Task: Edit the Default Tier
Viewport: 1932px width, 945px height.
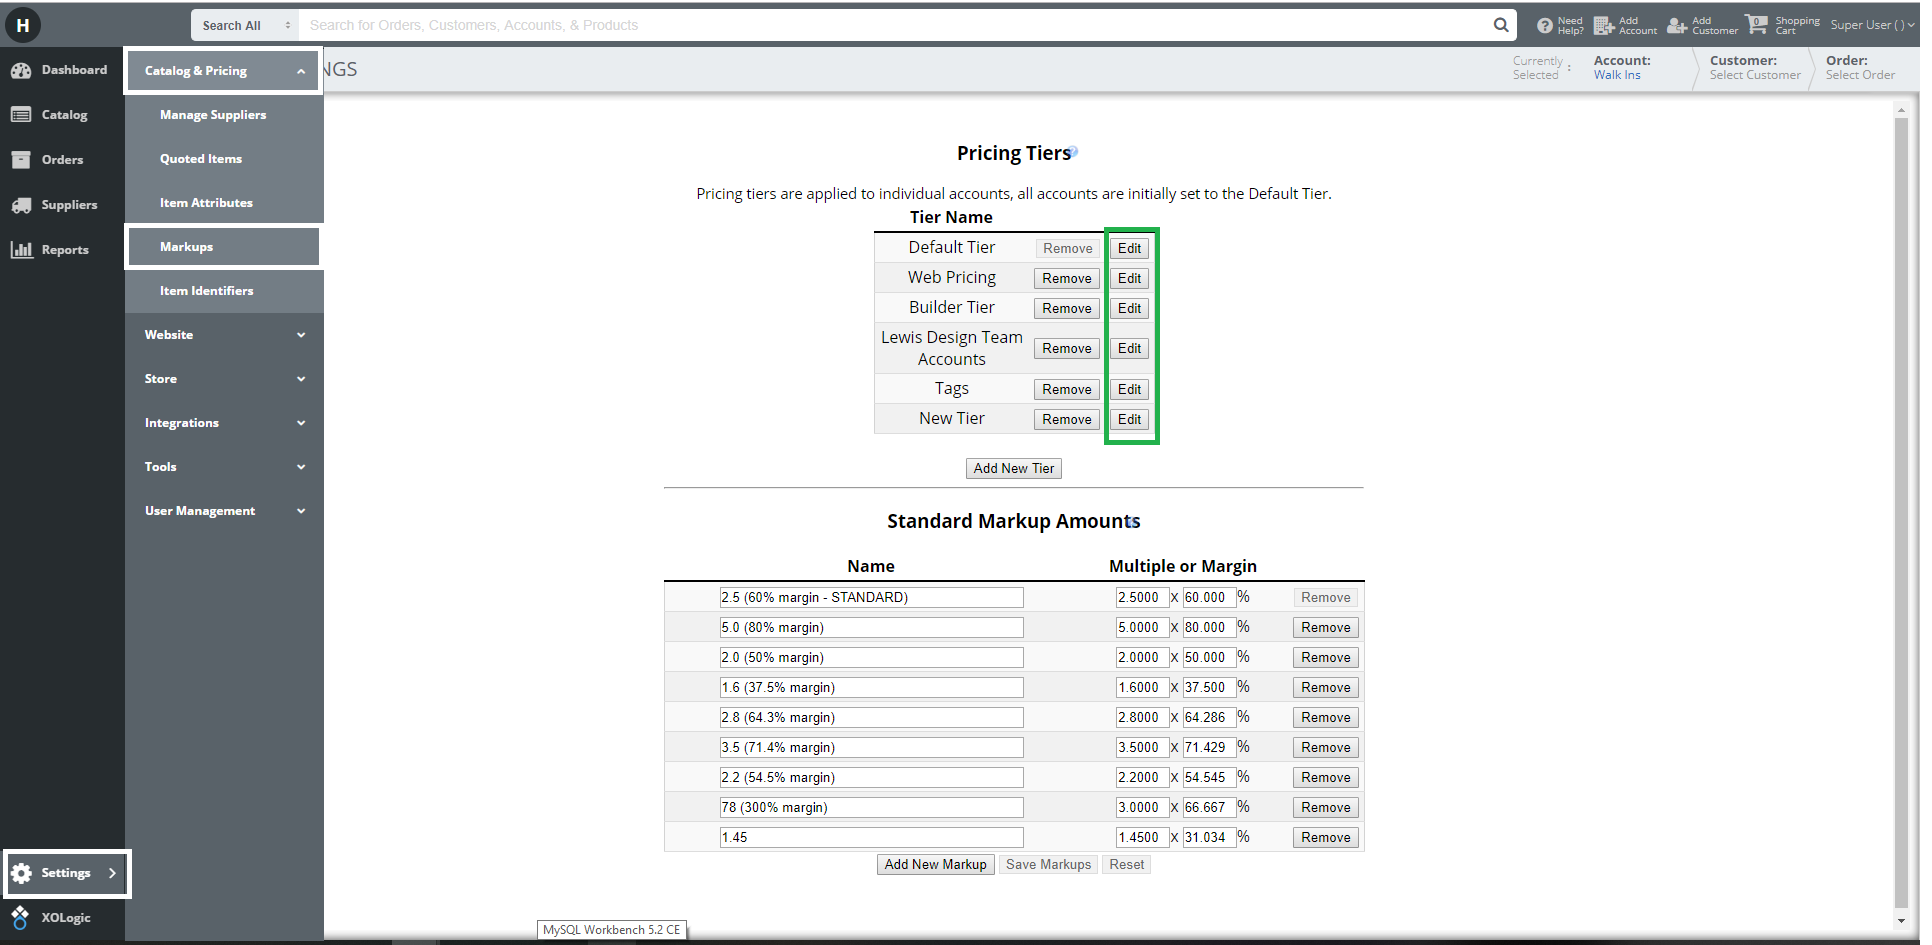Action: [1129, 248]
